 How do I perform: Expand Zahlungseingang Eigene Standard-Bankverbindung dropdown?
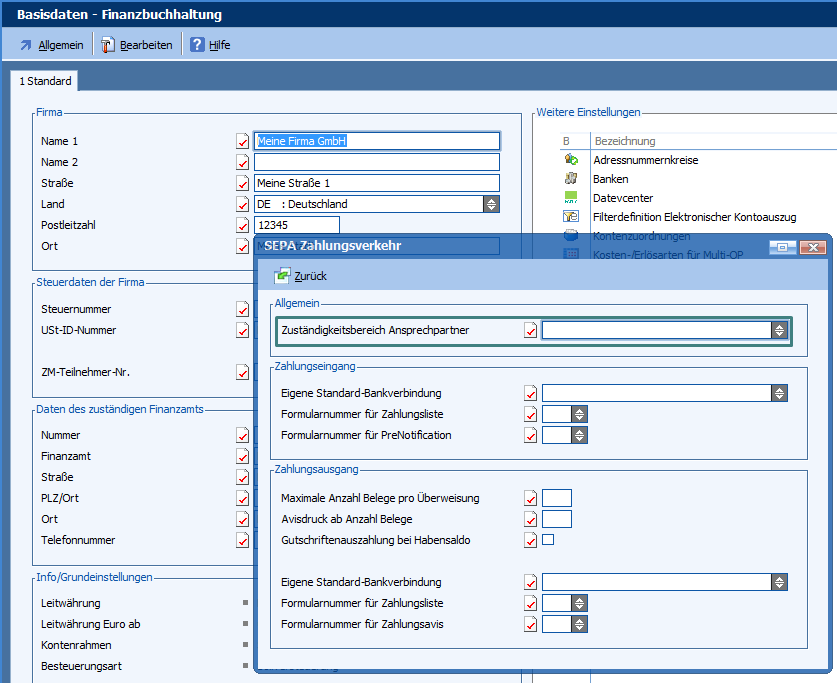[779, 393]
